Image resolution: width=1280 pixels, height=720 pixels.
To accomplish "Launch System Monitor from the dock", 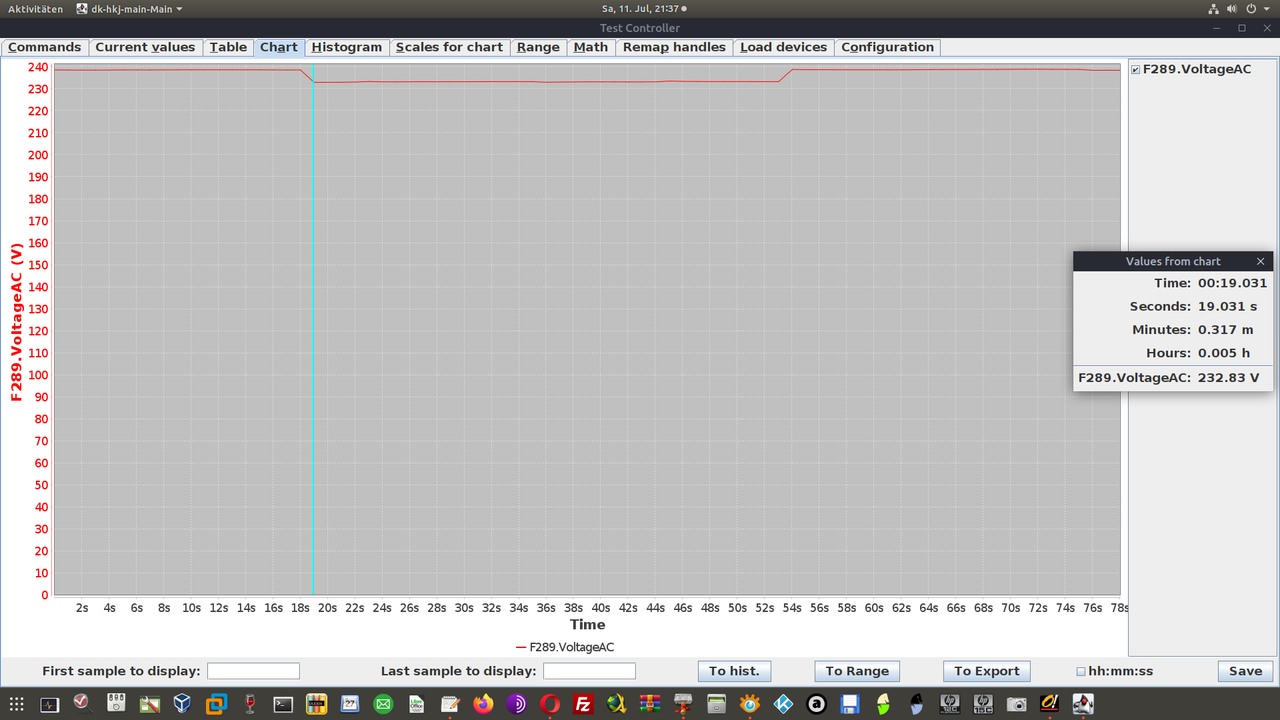I will point(49,705).
